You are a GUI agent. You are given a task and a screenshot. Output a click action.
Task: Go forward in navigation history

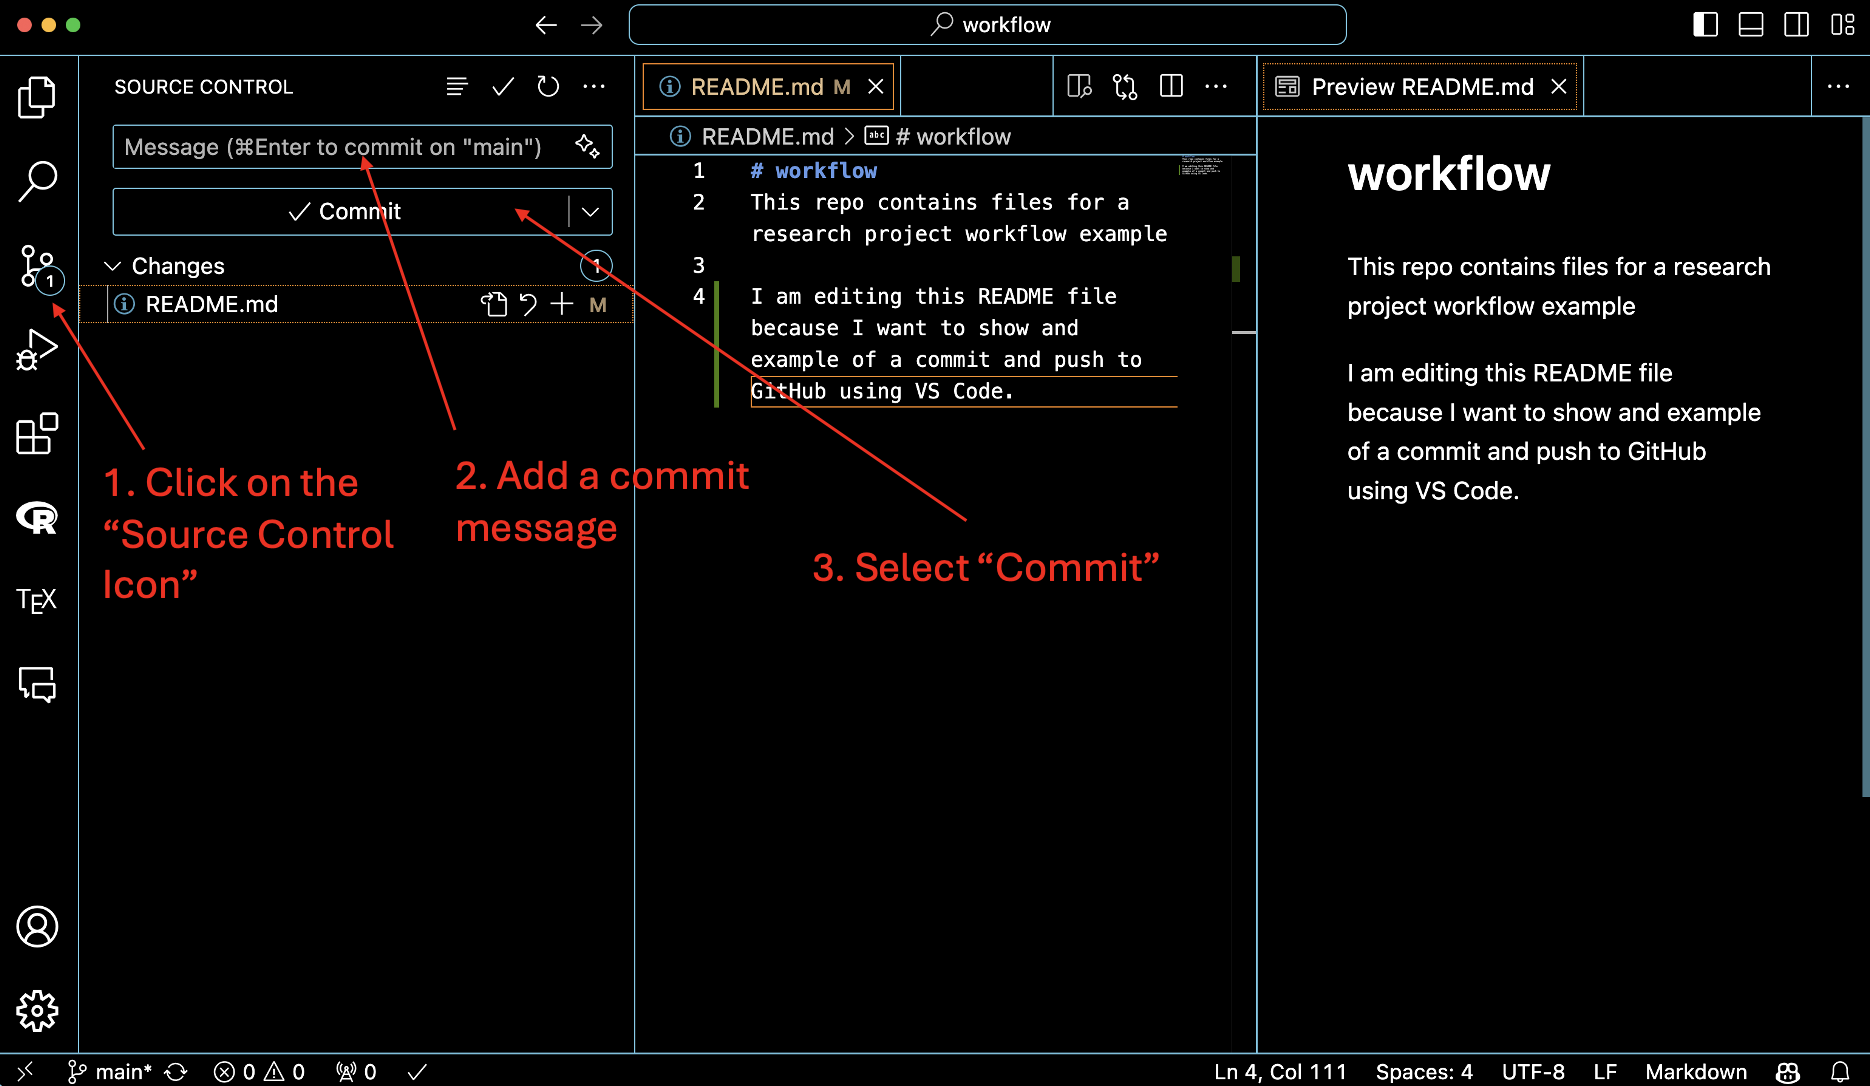point(592,25)
